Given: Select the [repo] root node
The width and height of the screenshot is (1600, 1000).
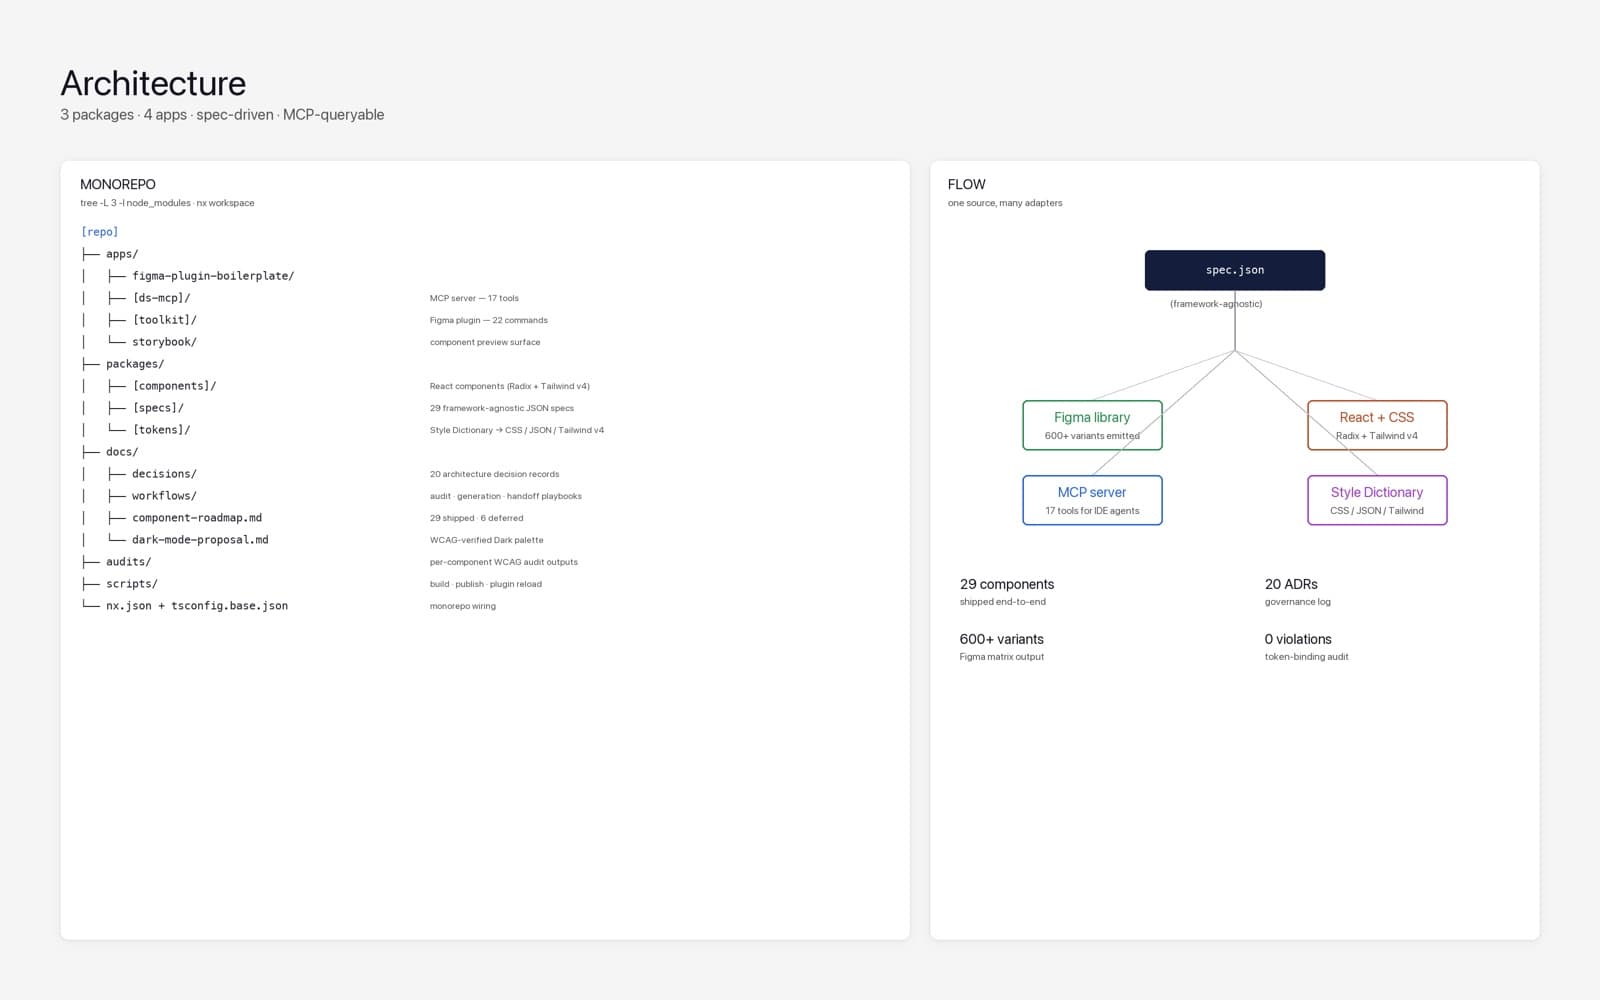Looking at the screenshot, I should pos(100,232).
